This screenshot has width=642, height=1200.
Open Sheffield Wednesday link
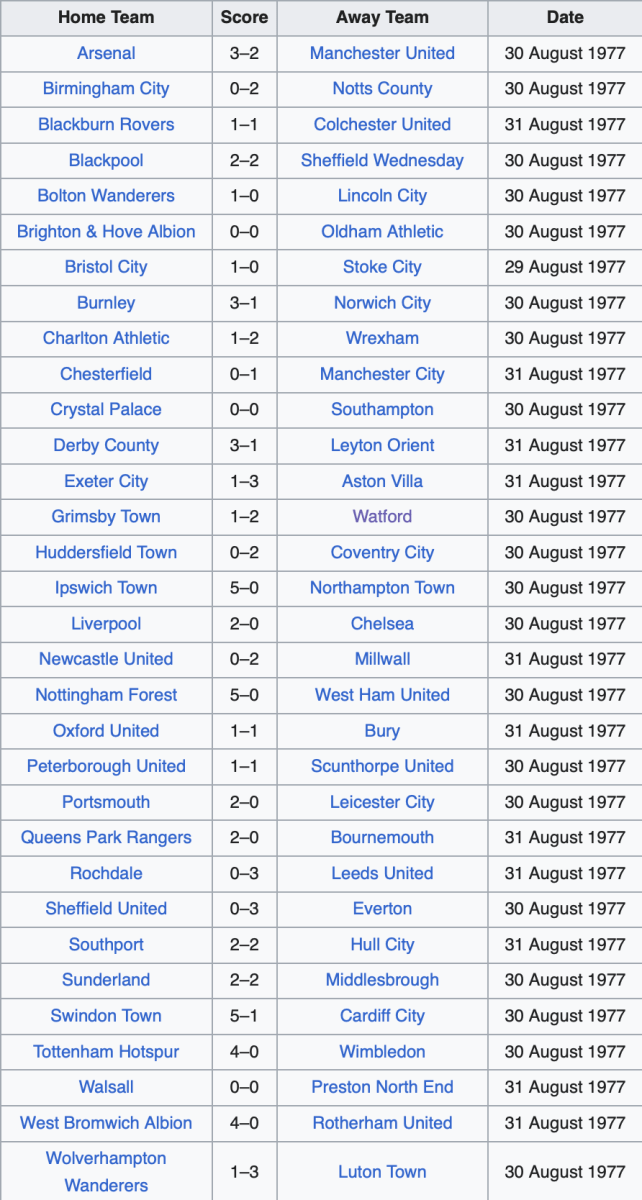click(382, 160)
